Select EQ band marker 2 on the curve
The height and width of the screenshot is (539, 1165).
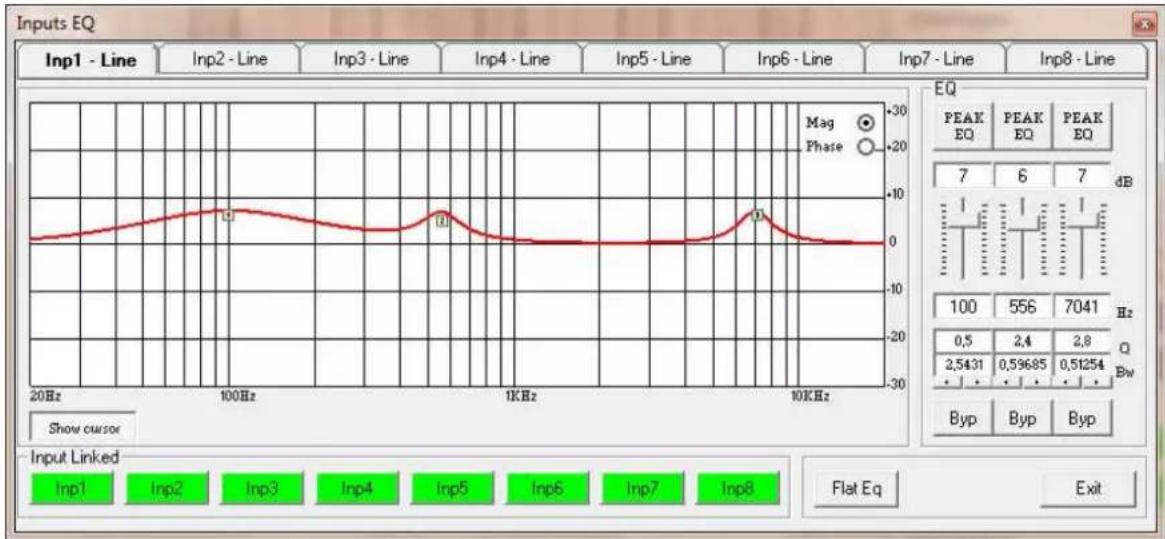pos(441,221)
